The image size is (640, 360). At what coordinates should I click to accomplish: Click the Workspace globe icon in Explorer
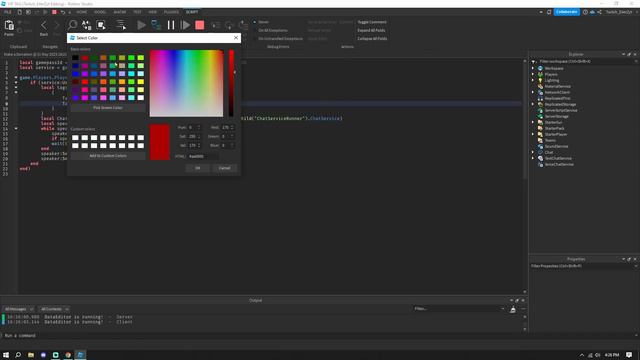pyautogui.click(x=540, y=68)
